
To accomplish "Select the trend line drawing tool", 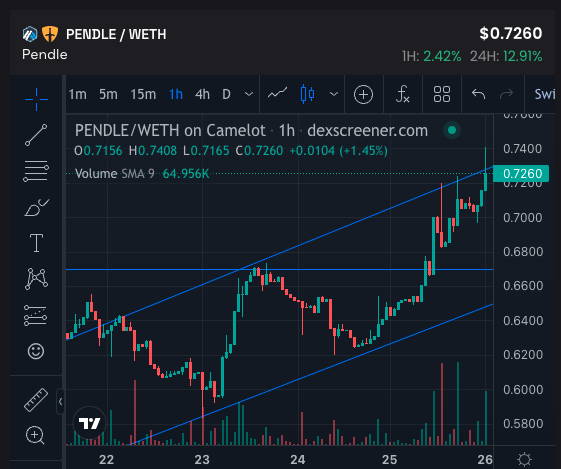I will (x=36, y=135).
